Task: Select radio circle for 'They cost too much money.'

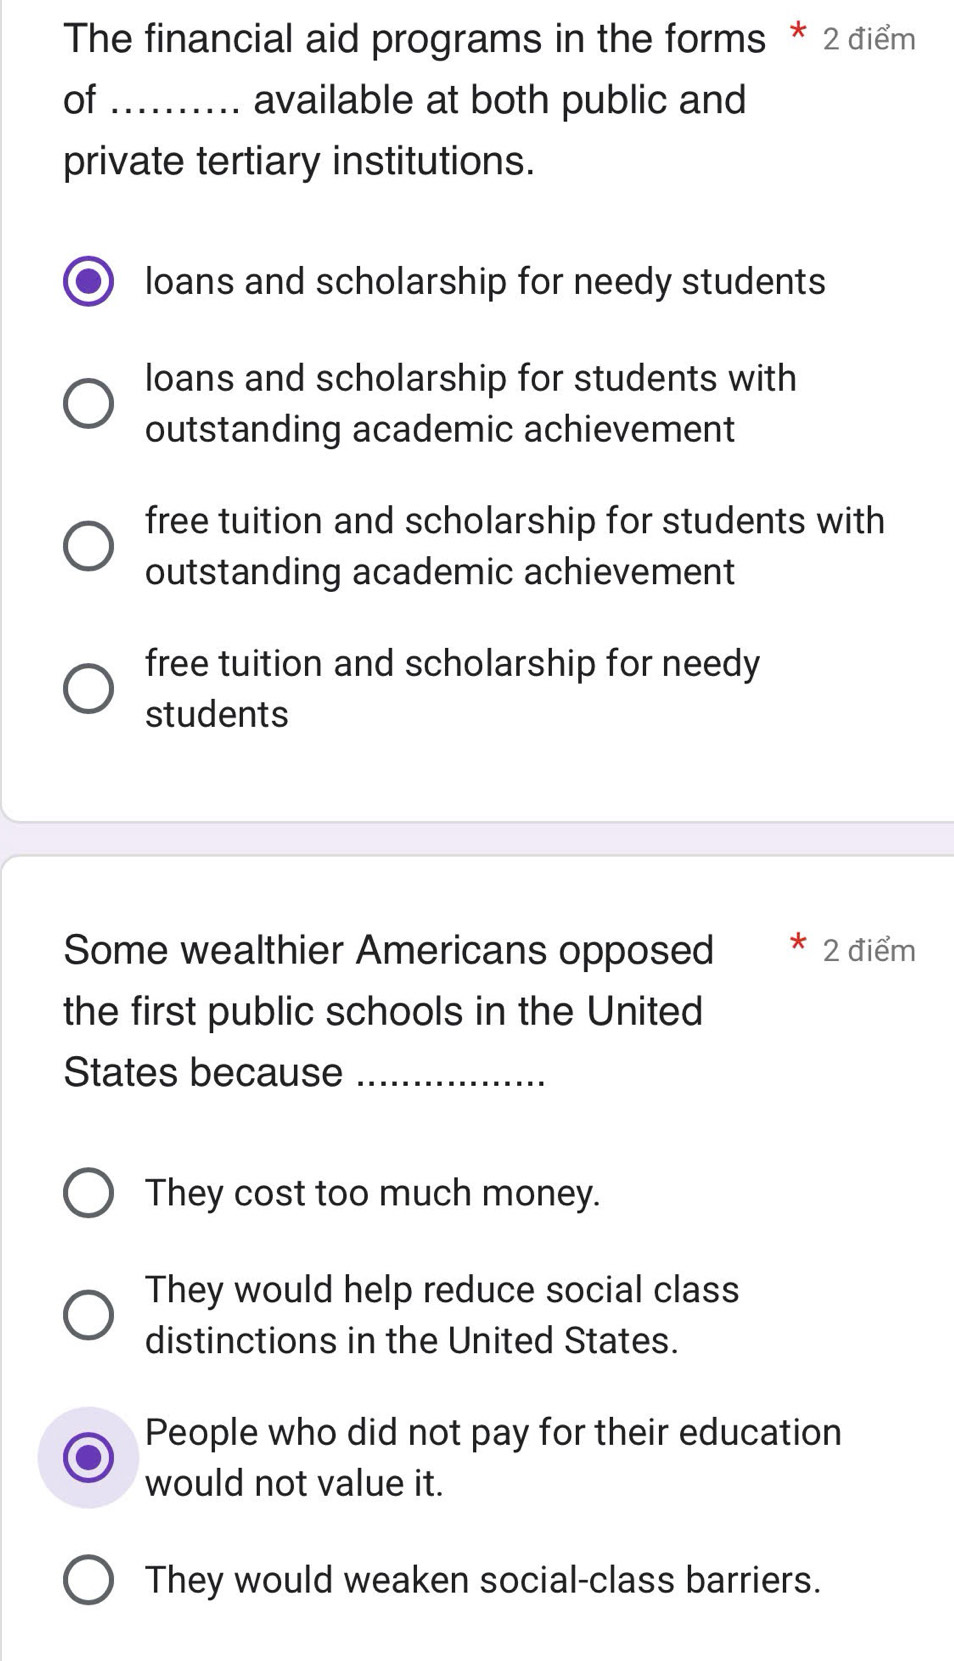Action: [88, 1193]
